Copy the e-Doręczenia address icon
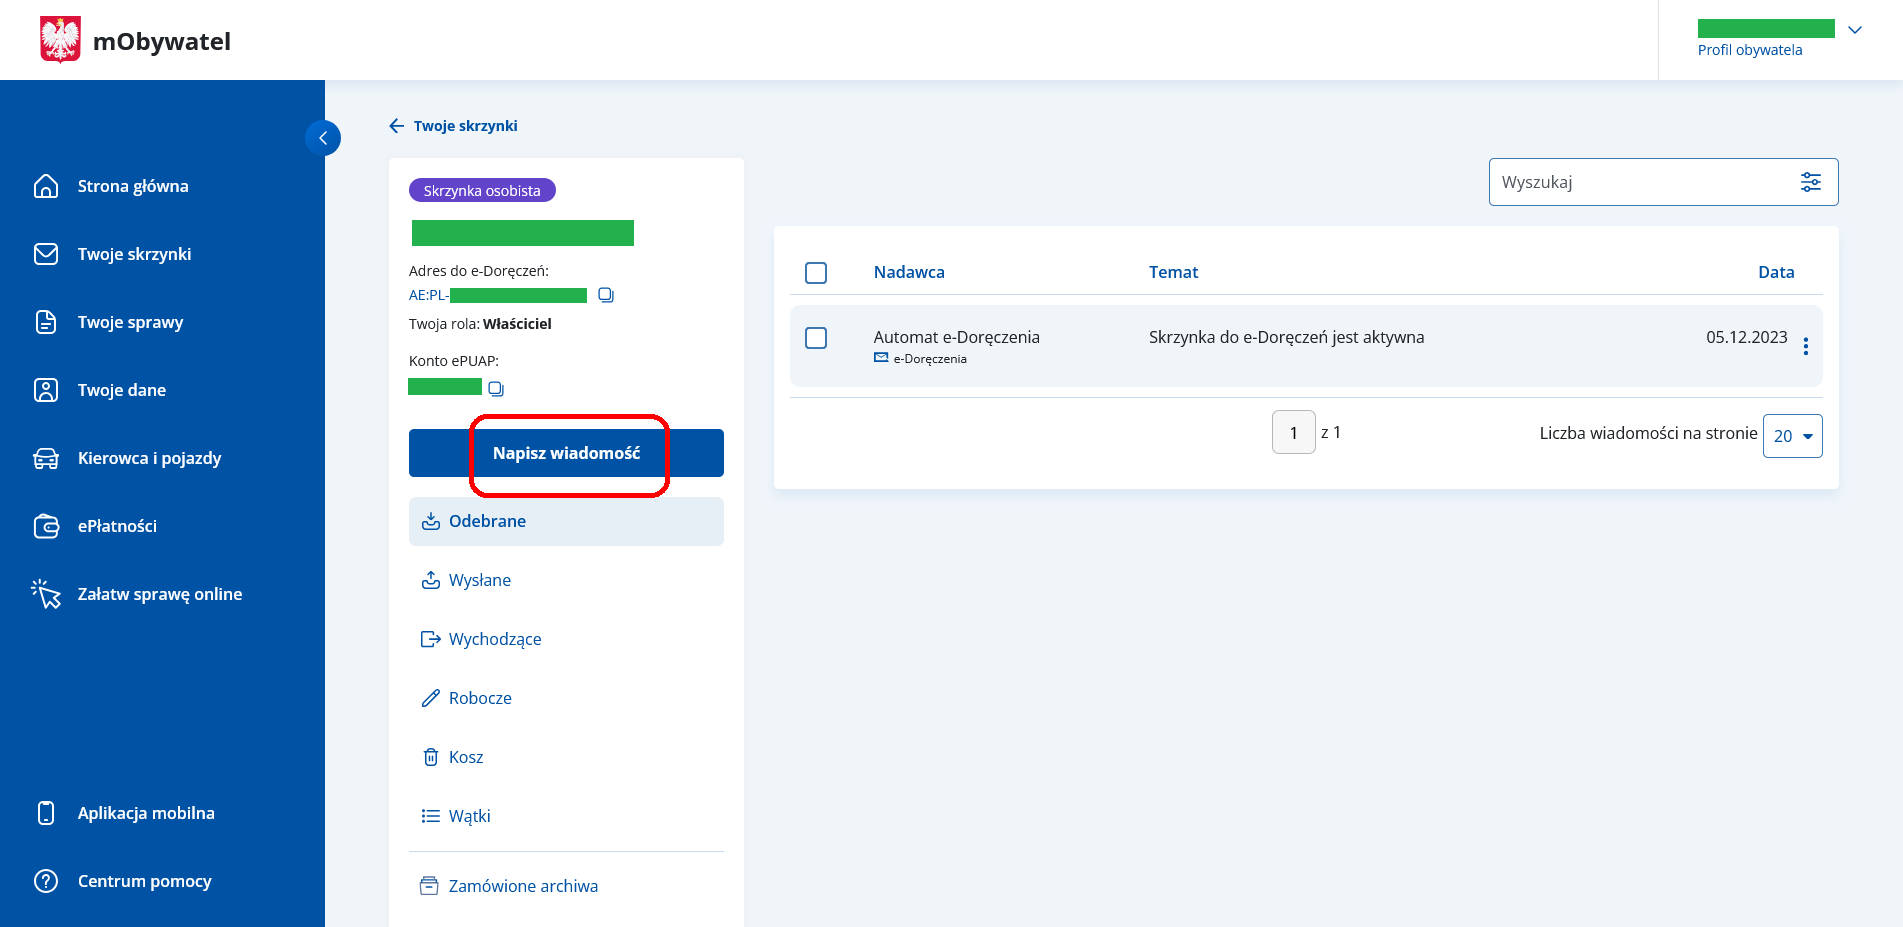 point(605,295)
